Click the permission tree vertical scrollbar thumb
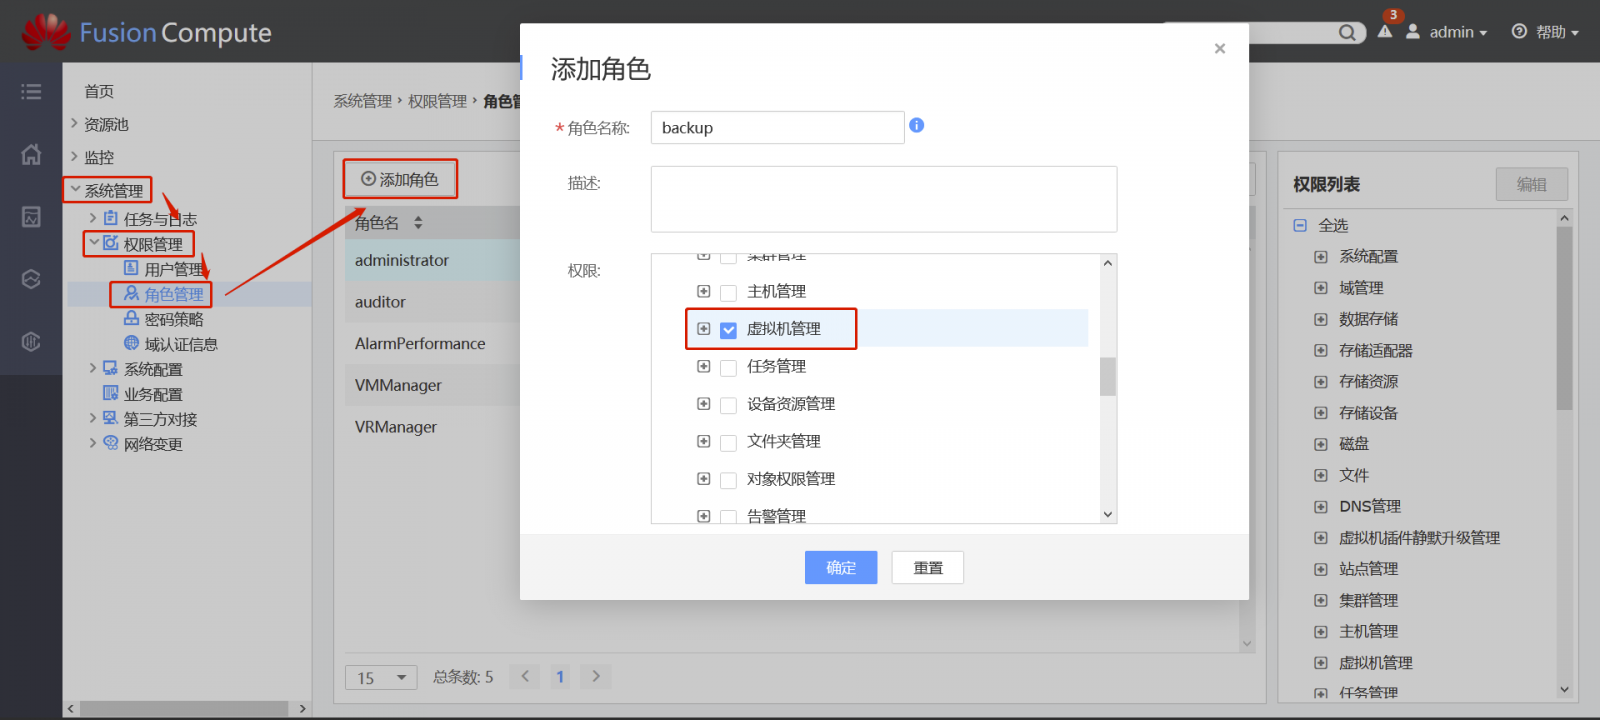The height and width of the screenshot is (720, 1600). [1108, 377]
